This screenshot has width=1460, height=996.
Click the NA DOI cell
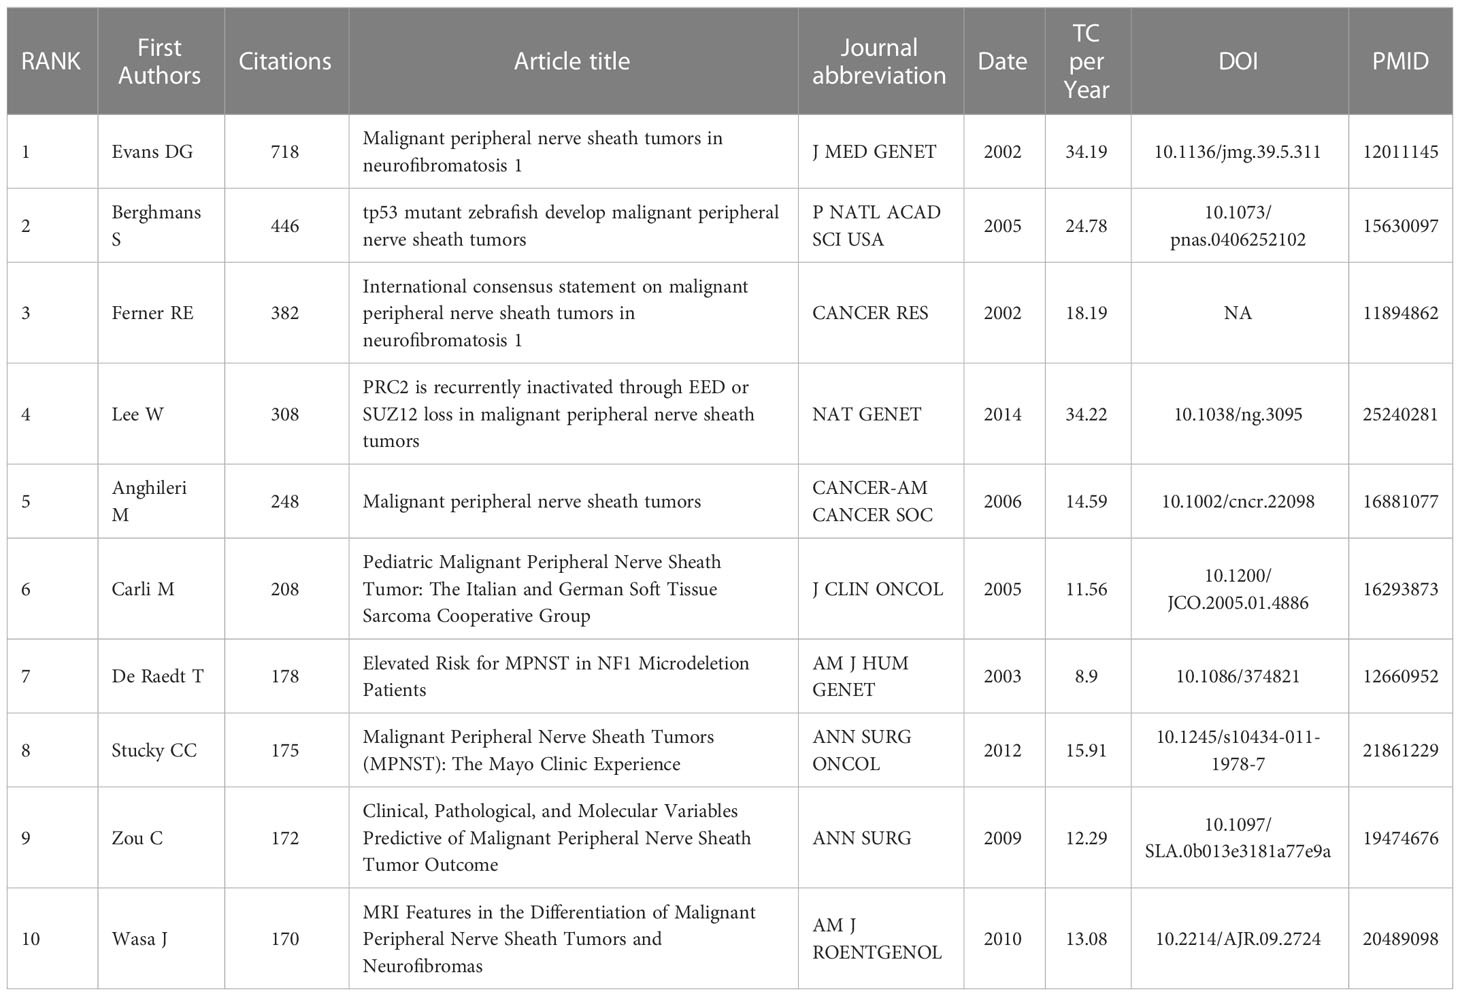point(1238,313)
